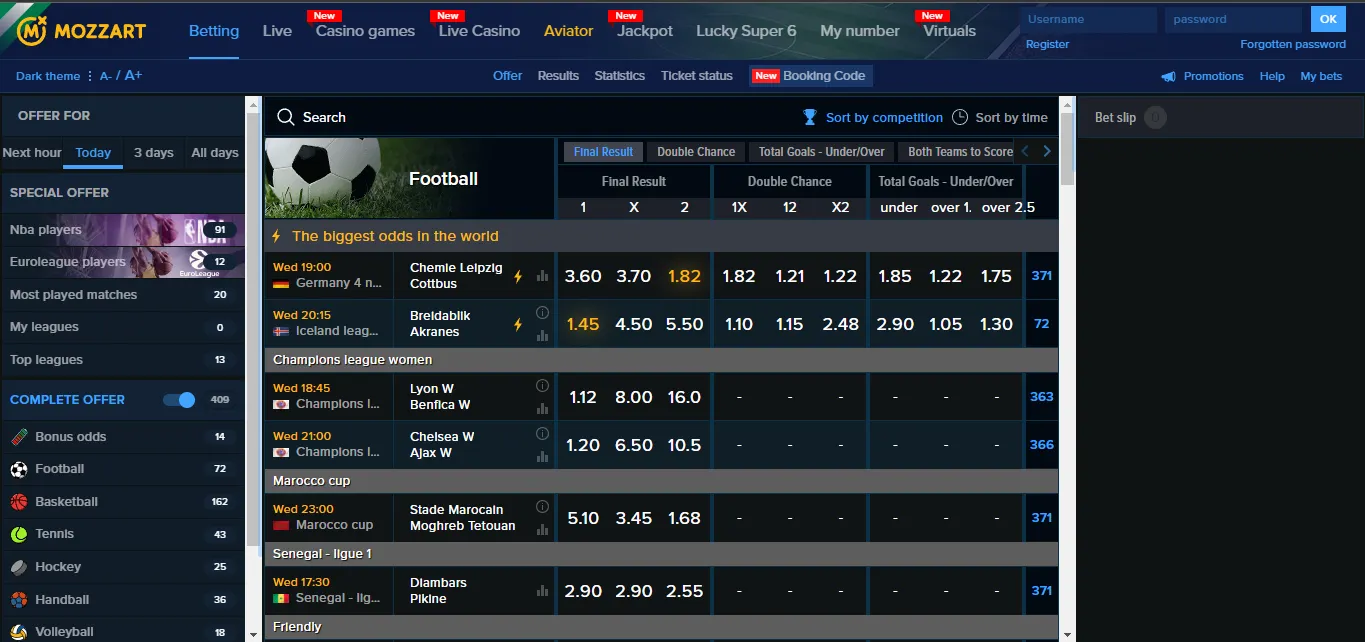
Task: Open the Double Chance market tab
Action: [695, 151]
